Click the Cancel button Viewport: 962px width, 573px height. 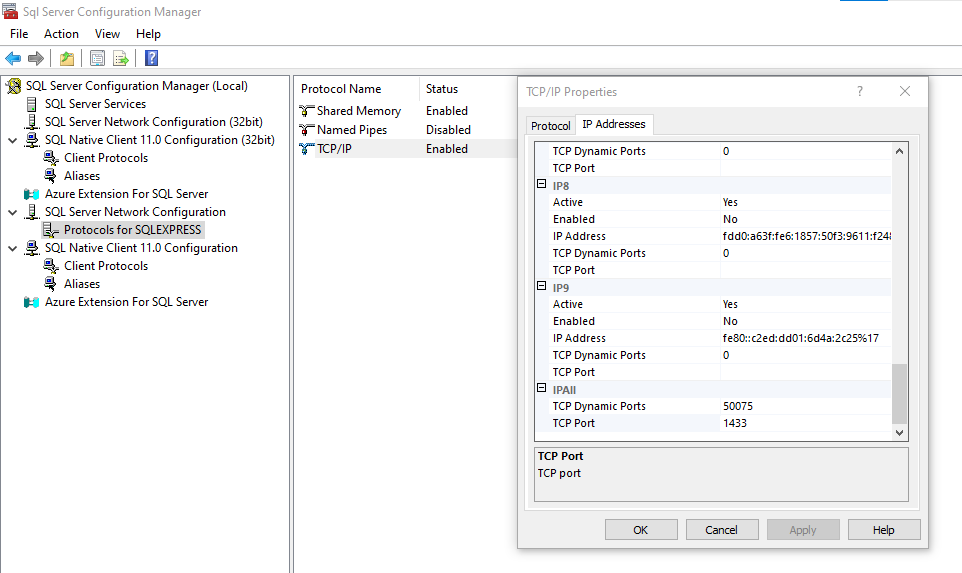coord(721,530)
